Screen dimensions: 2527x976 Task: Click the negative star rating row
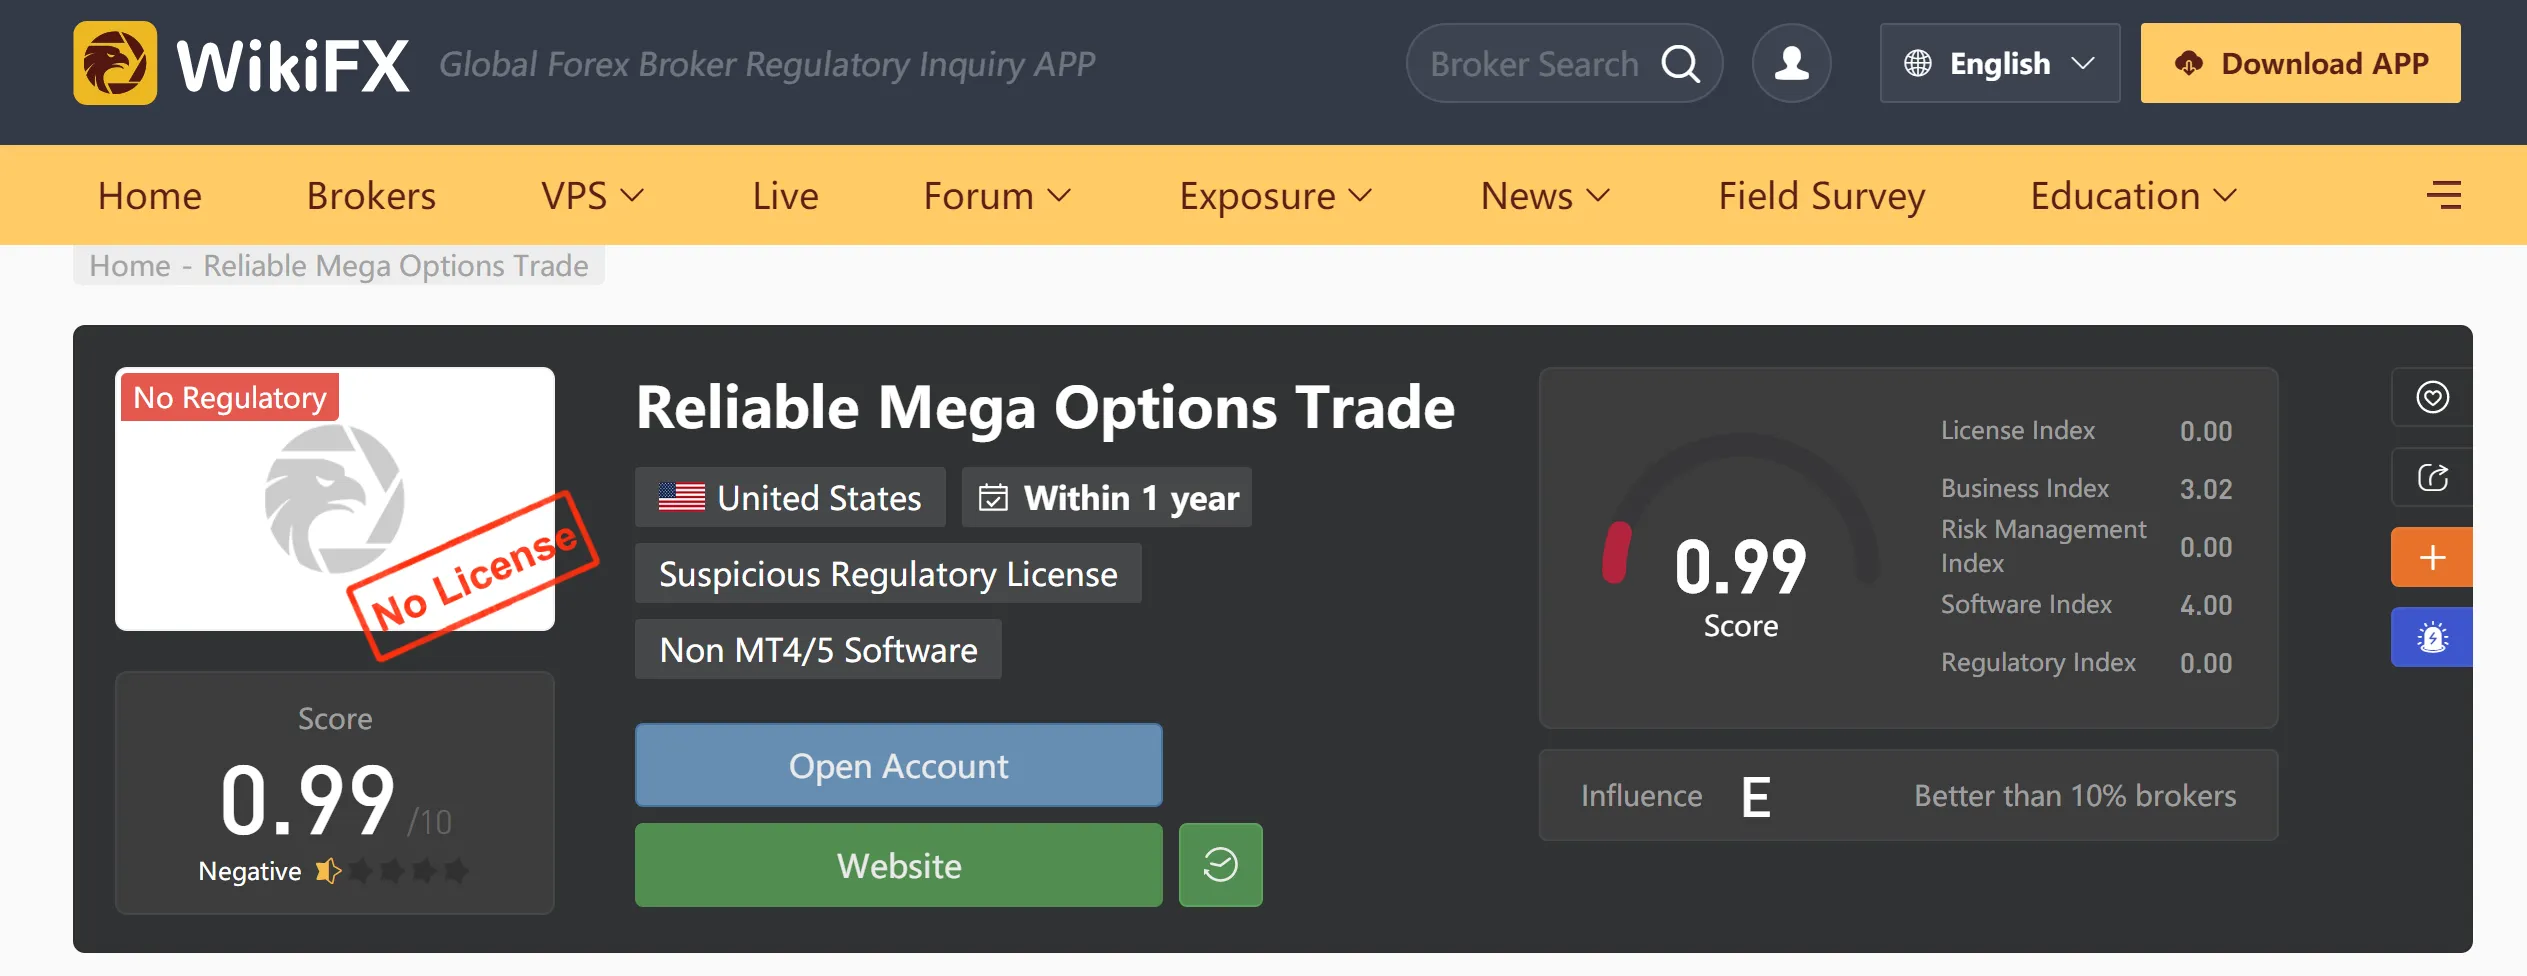(334, 871)
